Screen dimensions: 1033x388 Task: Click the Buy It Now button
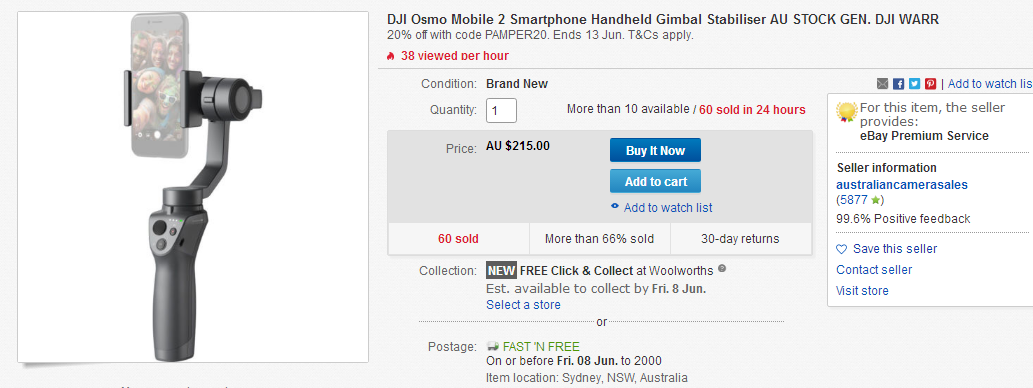click(655, 150)
